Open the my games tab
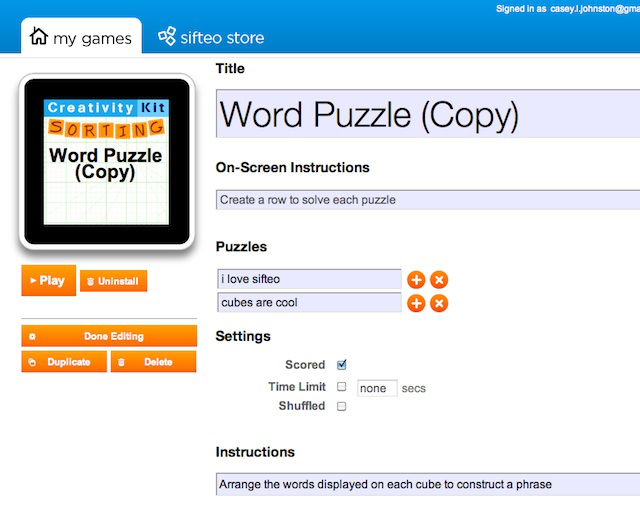 coord(81,36)
